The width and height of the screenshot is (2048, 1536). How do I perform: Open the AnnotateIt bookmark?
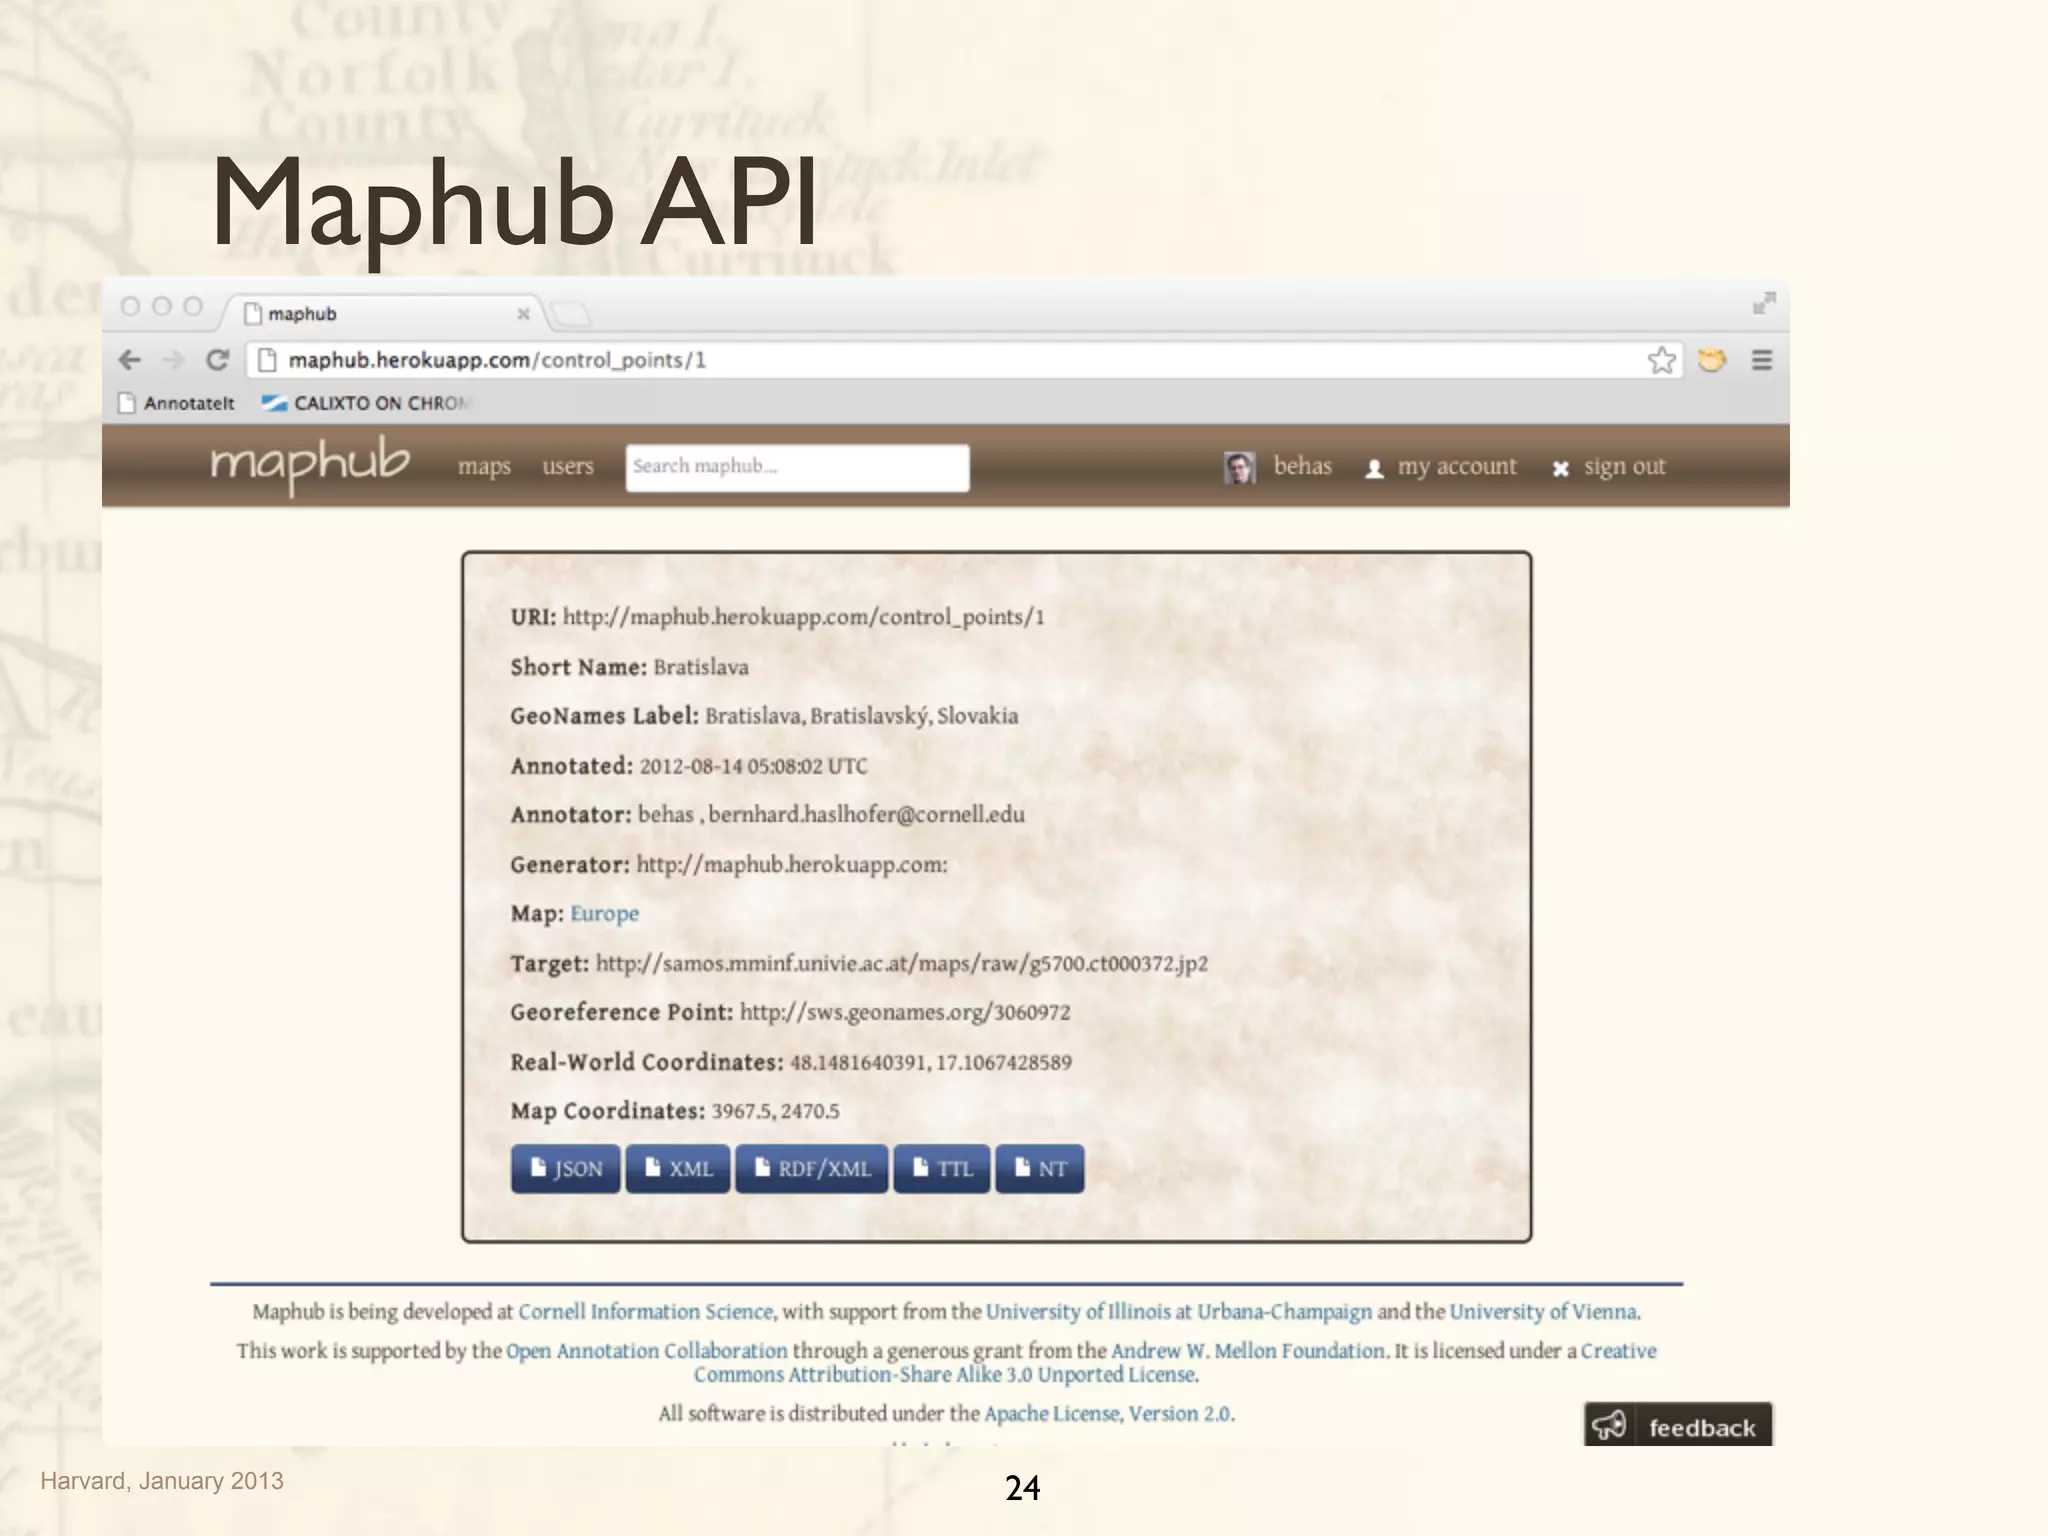(177, 403)
